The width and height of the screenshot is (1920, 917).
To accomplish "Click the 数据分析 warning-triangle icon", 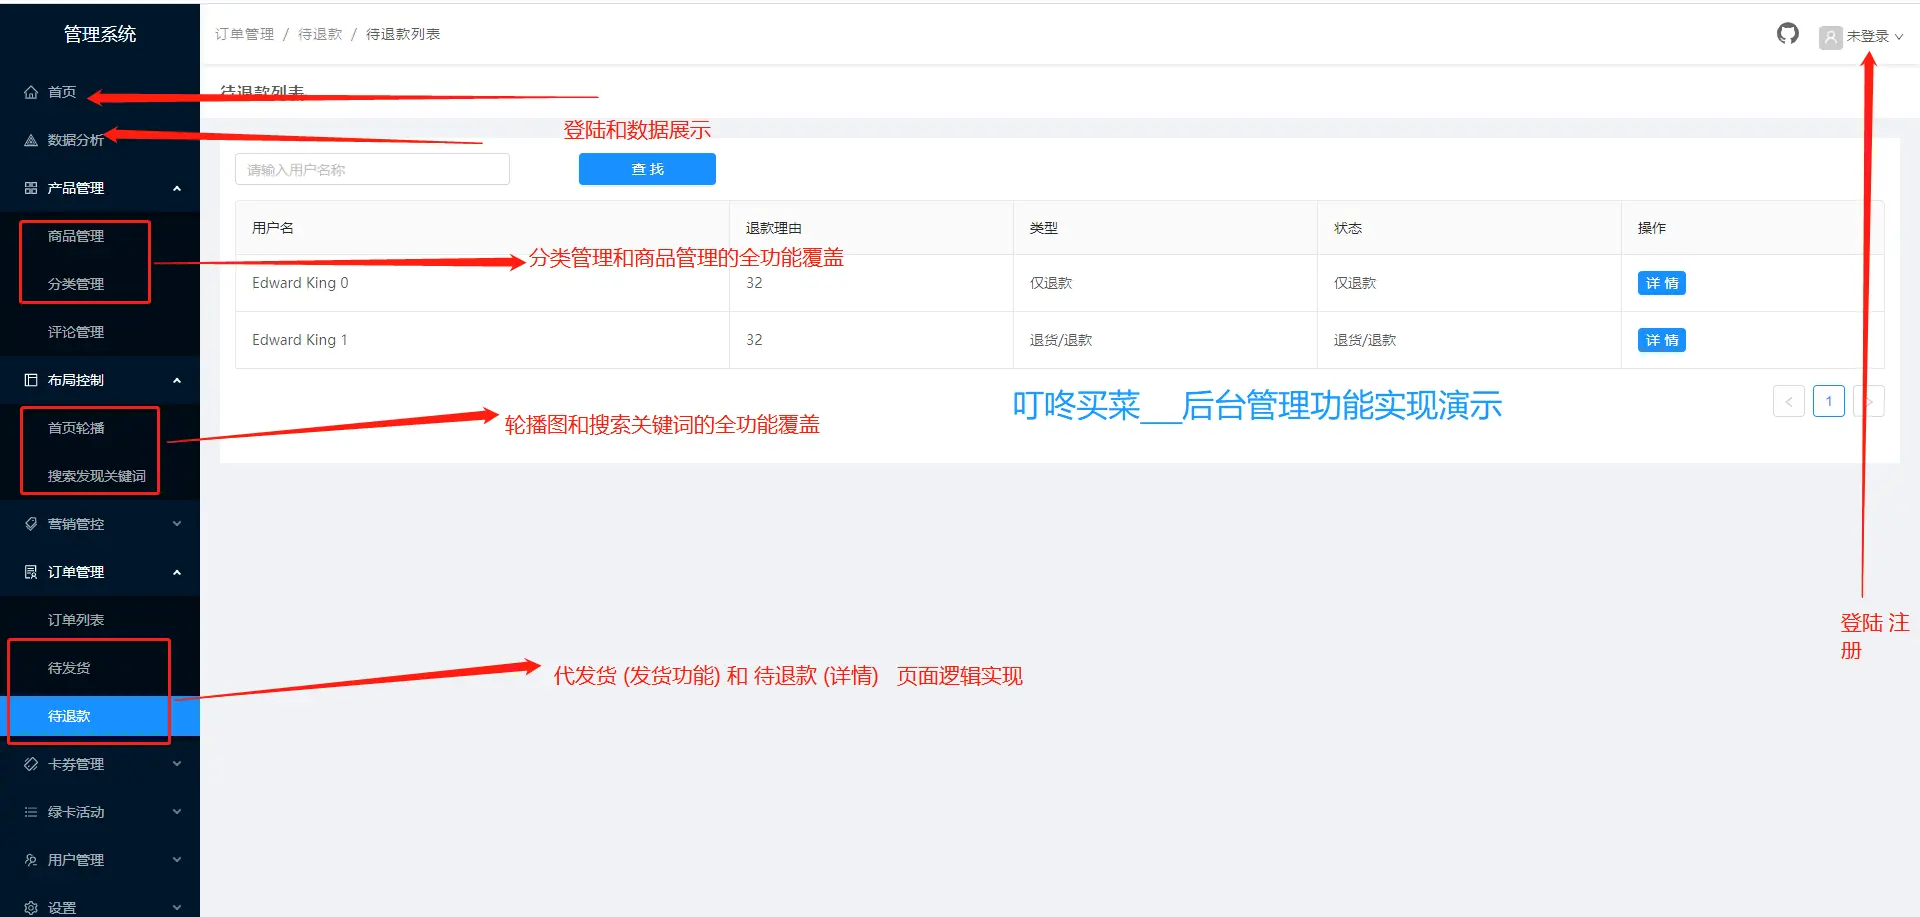I will [31, 140].
